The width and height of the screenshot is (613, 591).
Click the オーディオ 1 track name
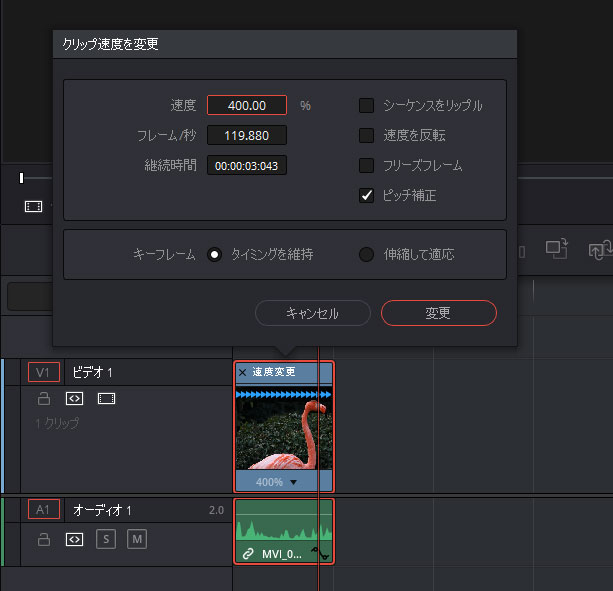[x=102, y=510]
